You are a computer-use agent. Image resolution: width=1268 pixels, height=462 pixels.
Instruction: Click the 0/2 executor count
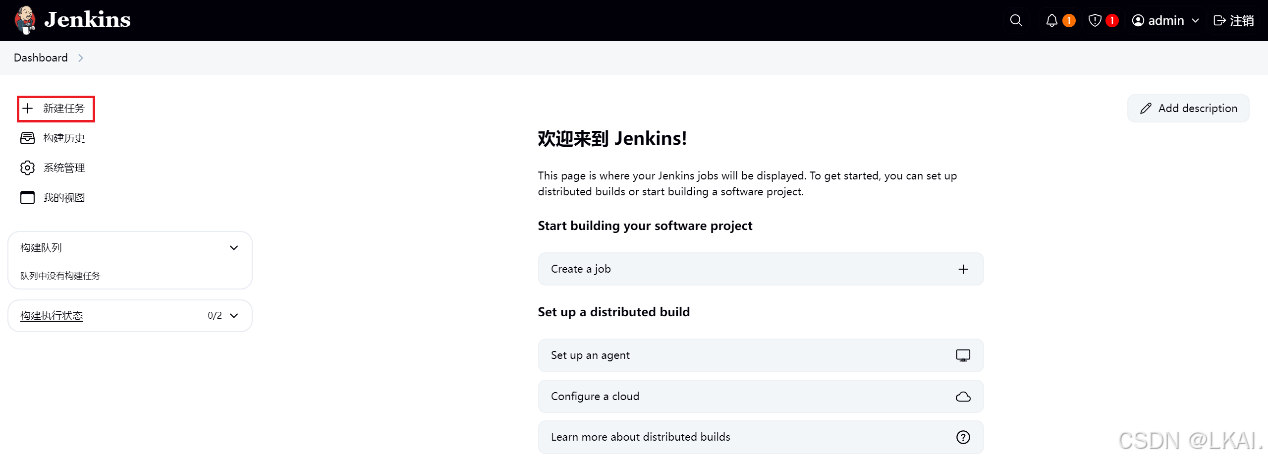click(215, 316)
